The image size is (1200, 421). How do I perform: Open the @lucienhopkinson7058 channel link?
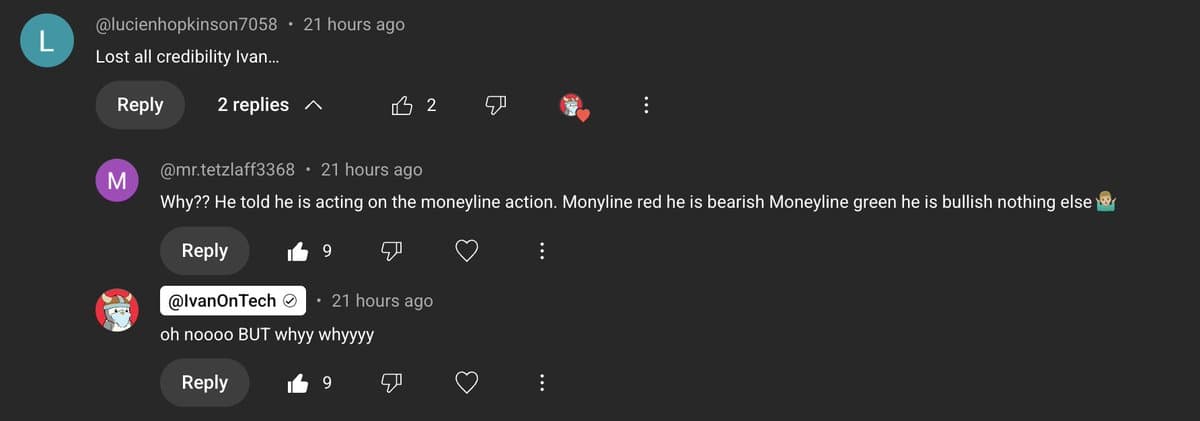[186, 24]
